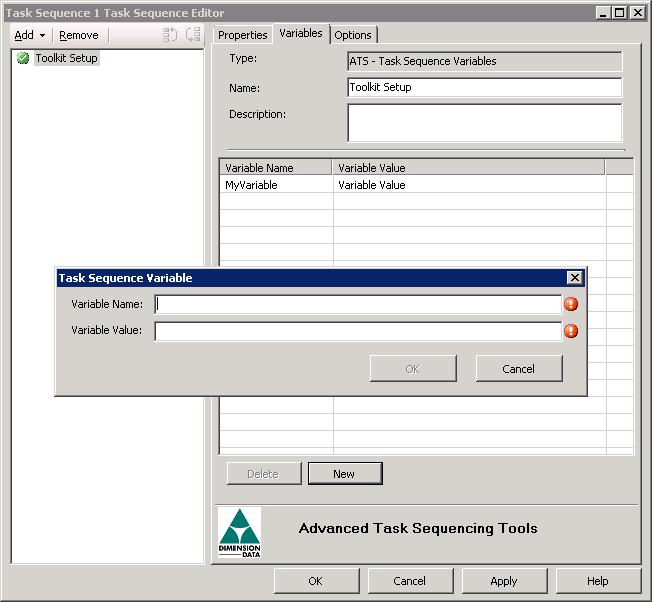This screenshot has width=652, height=602.
Task: Cancel the Task Sequence Variable dialog
Action: (x=519, y=369)
